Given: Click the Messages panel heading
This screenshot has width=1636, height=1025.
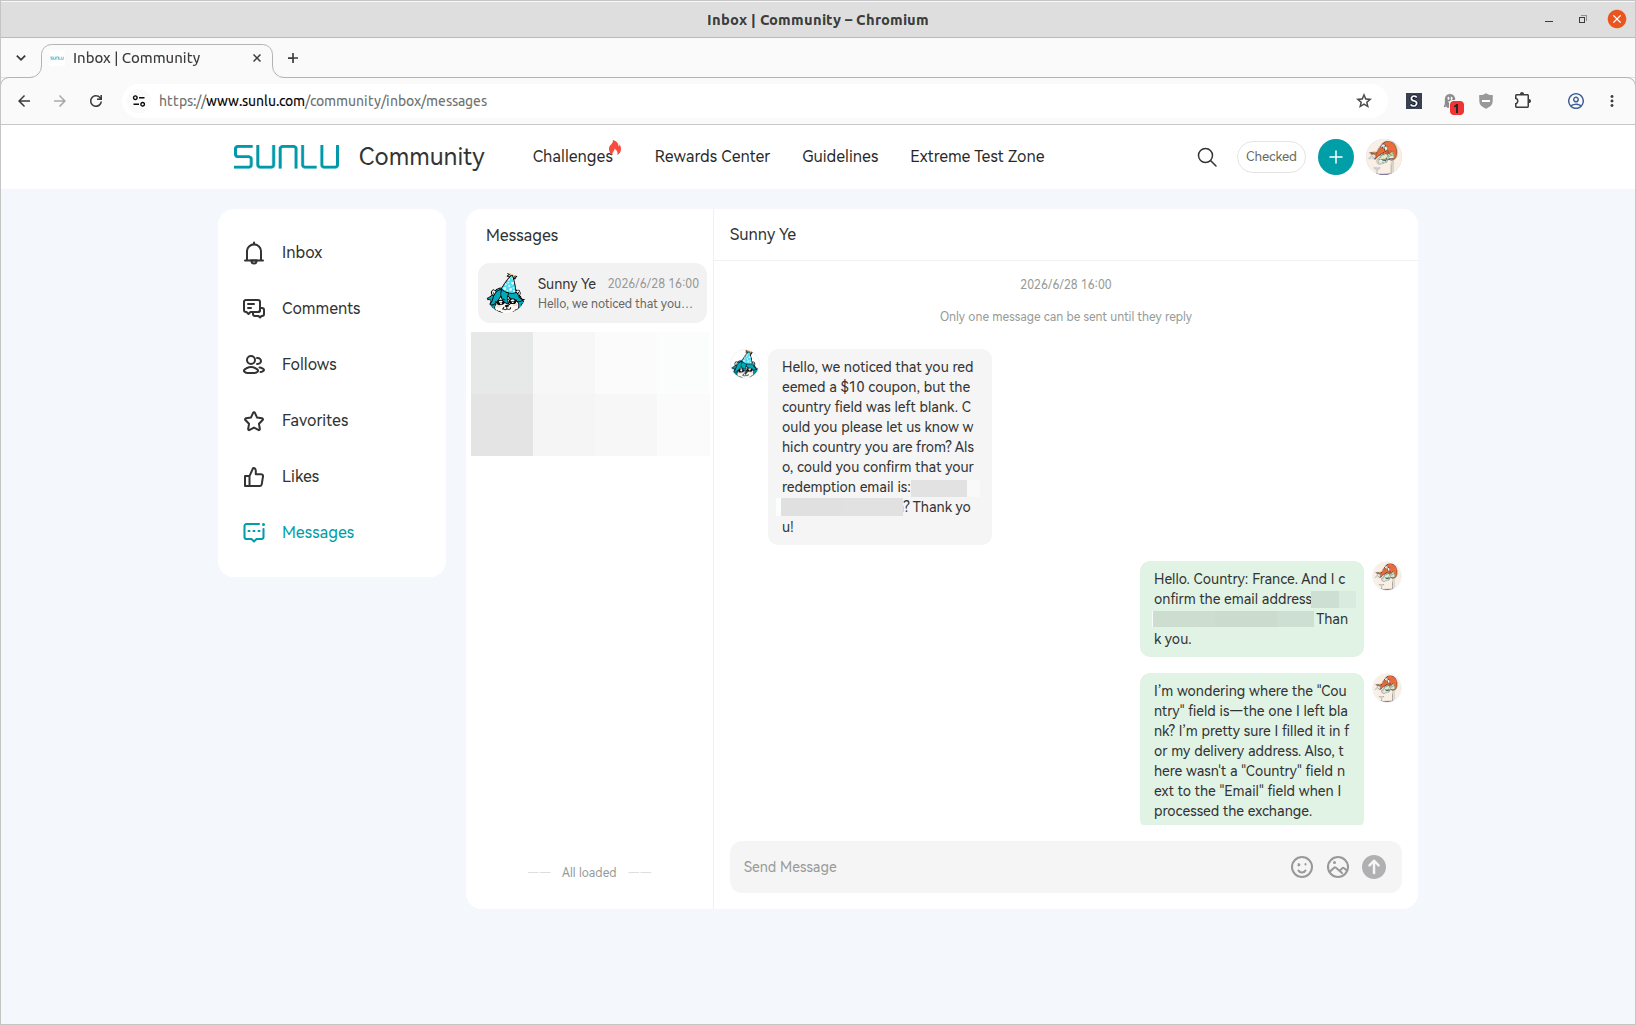Looking at the screenshot, I should pos(522,236).
